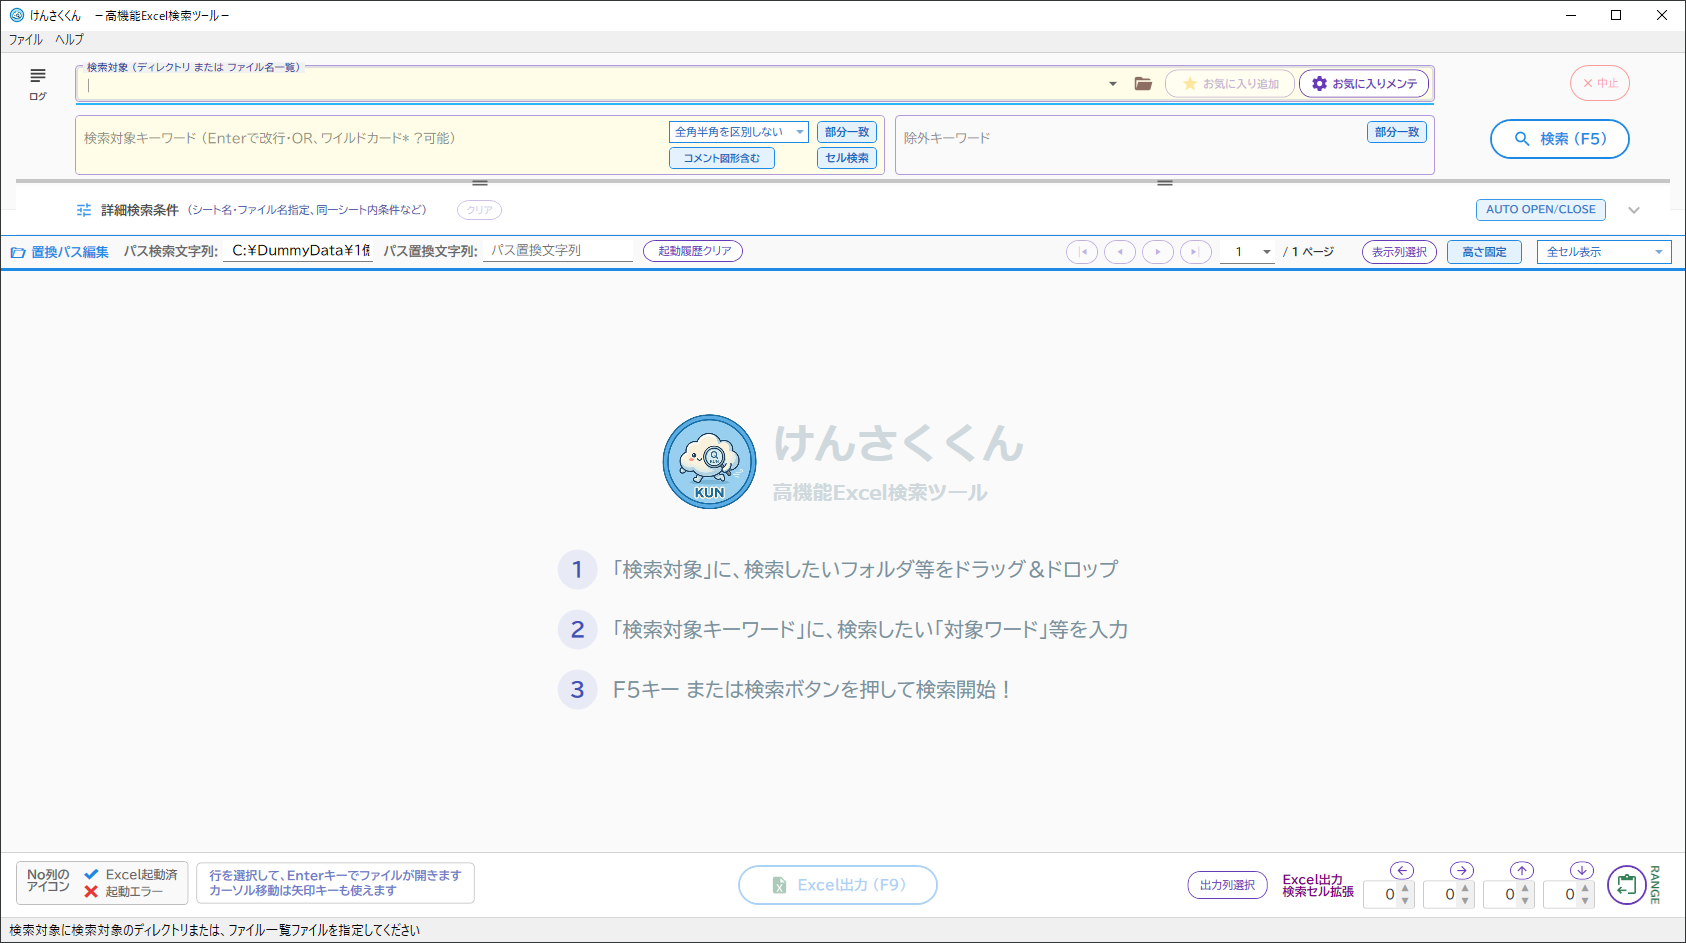Click the 置換パス編集 folder icon
1686x943 pixels.
[x=18, y=252]
